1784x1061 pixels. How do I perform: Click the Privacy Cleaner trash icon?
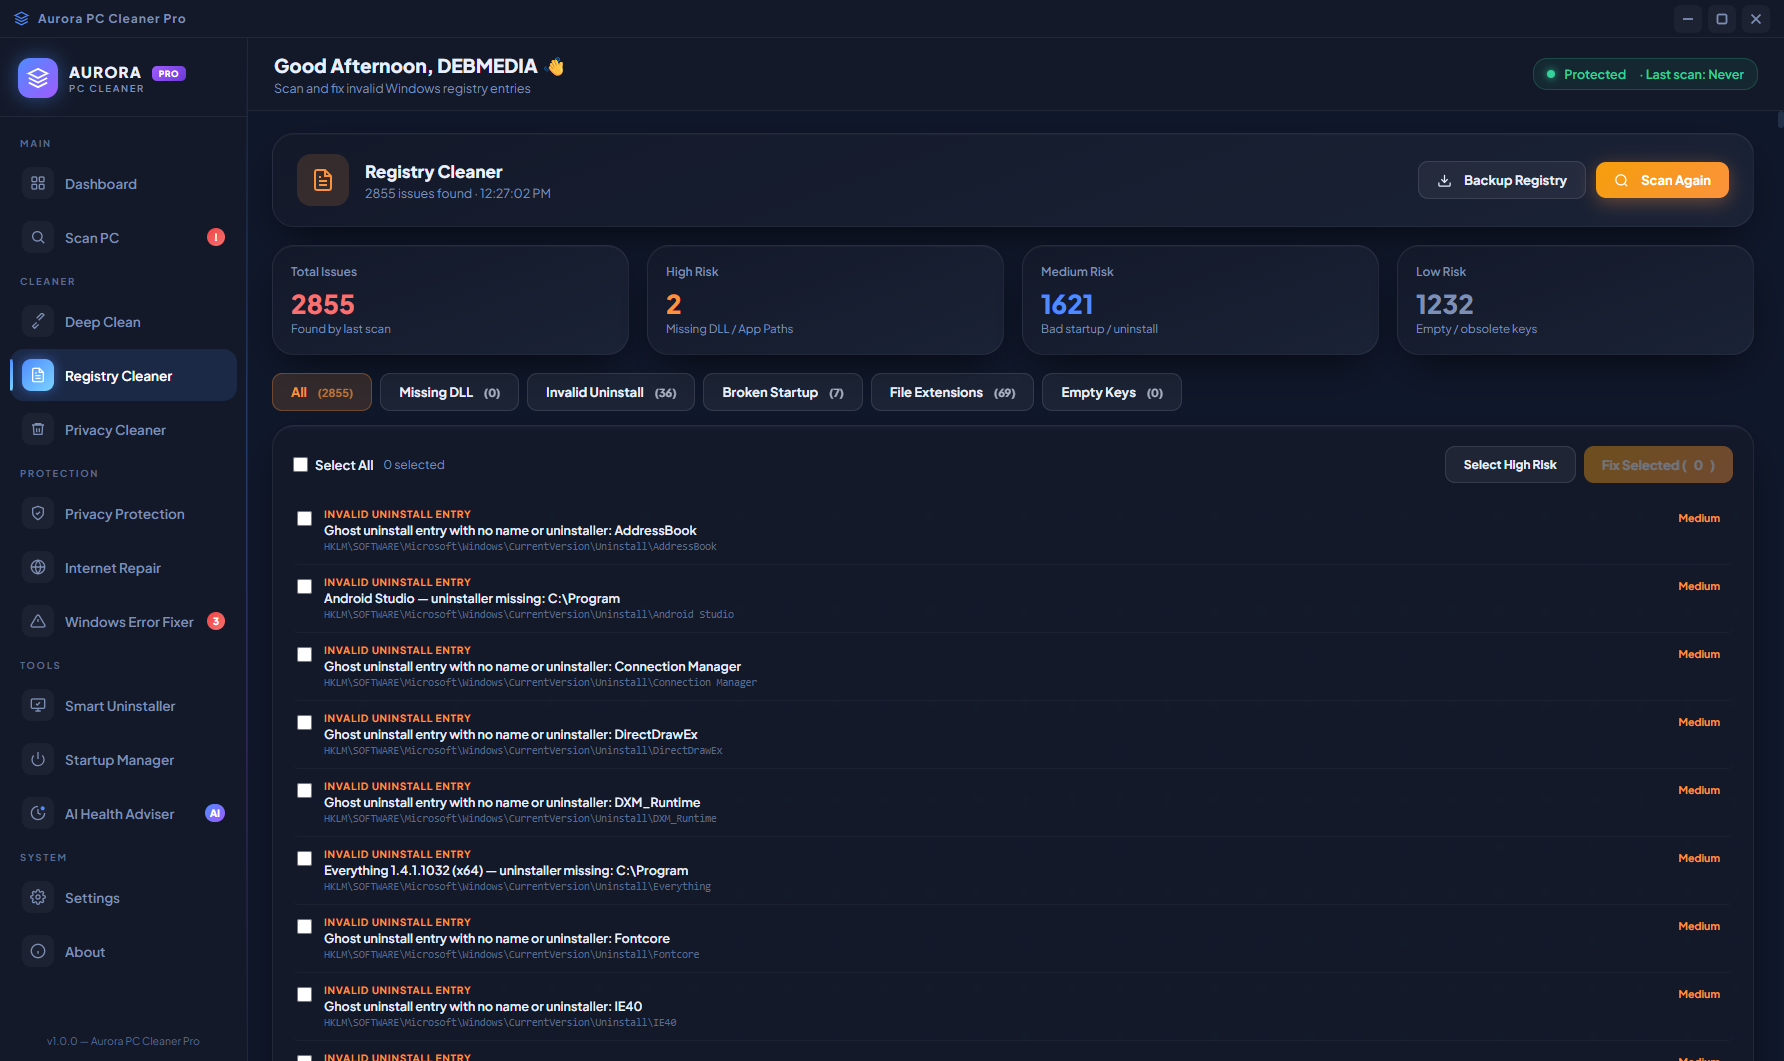pyautogui.click(x=38, y=430)
